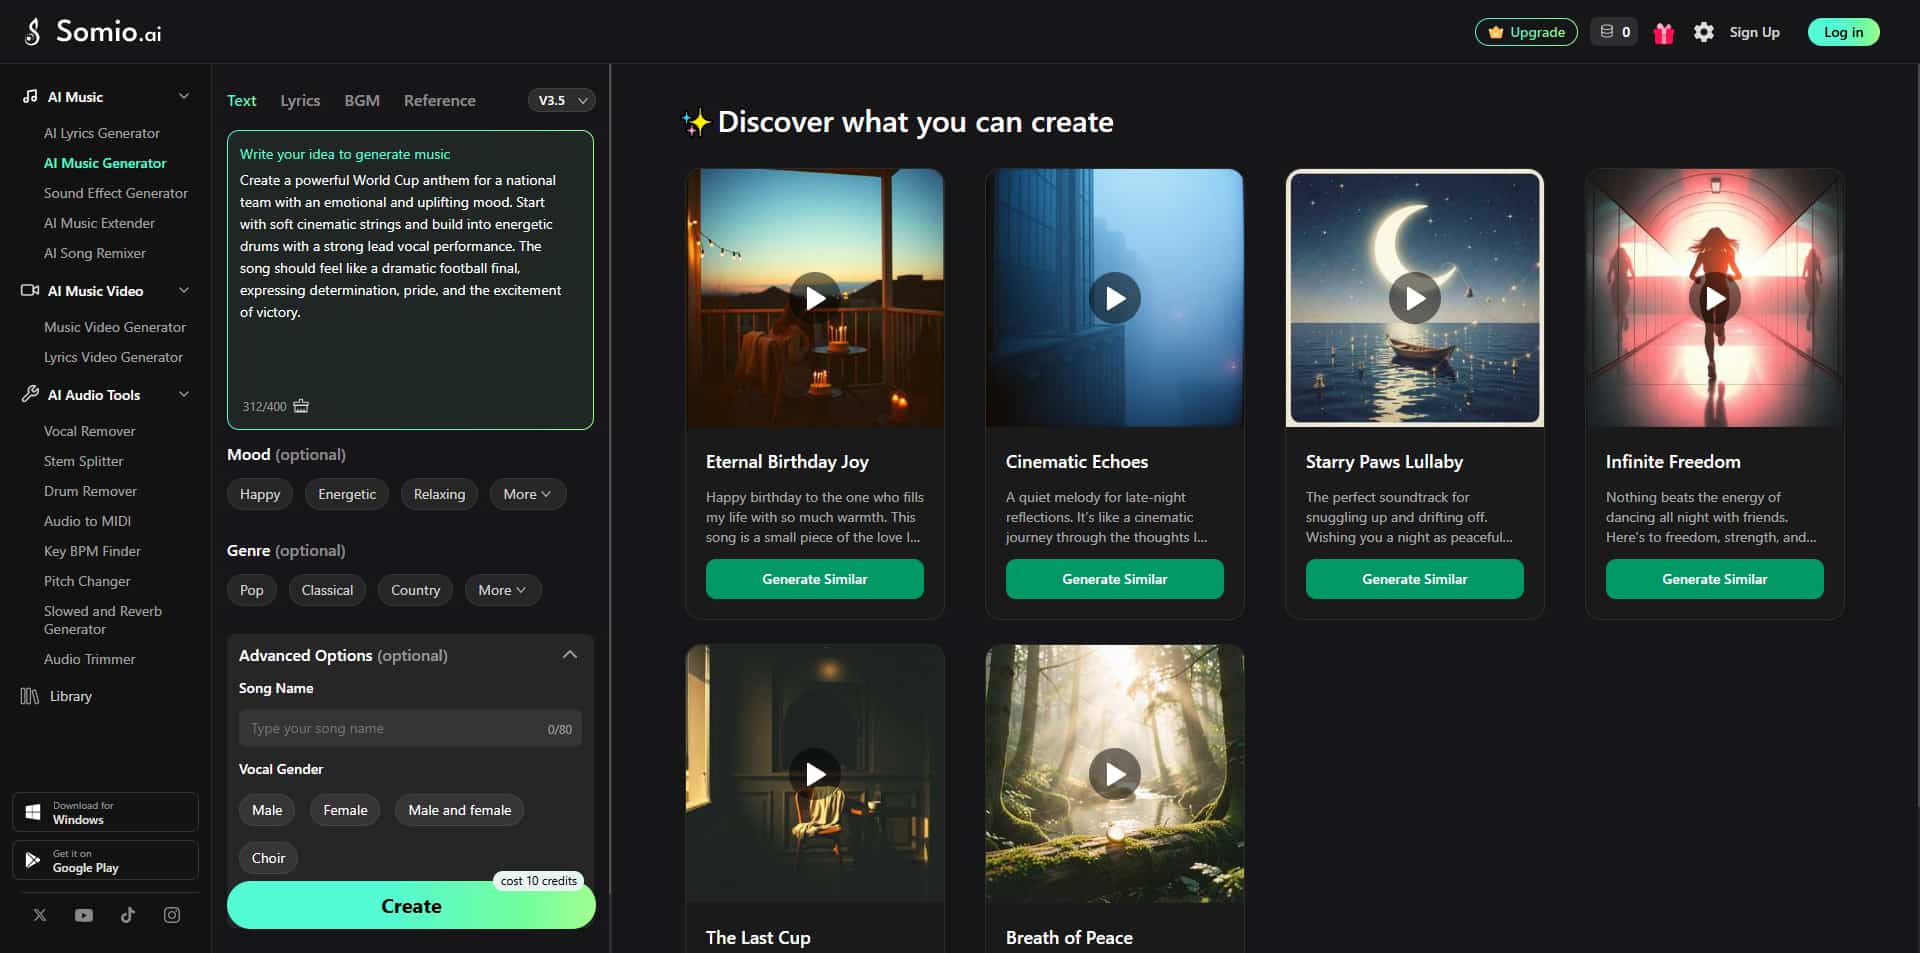1920x953 pixels.
Task: Click the credits coin counter showing 0
Action: pyautogui.click(x=1614, y=32)
